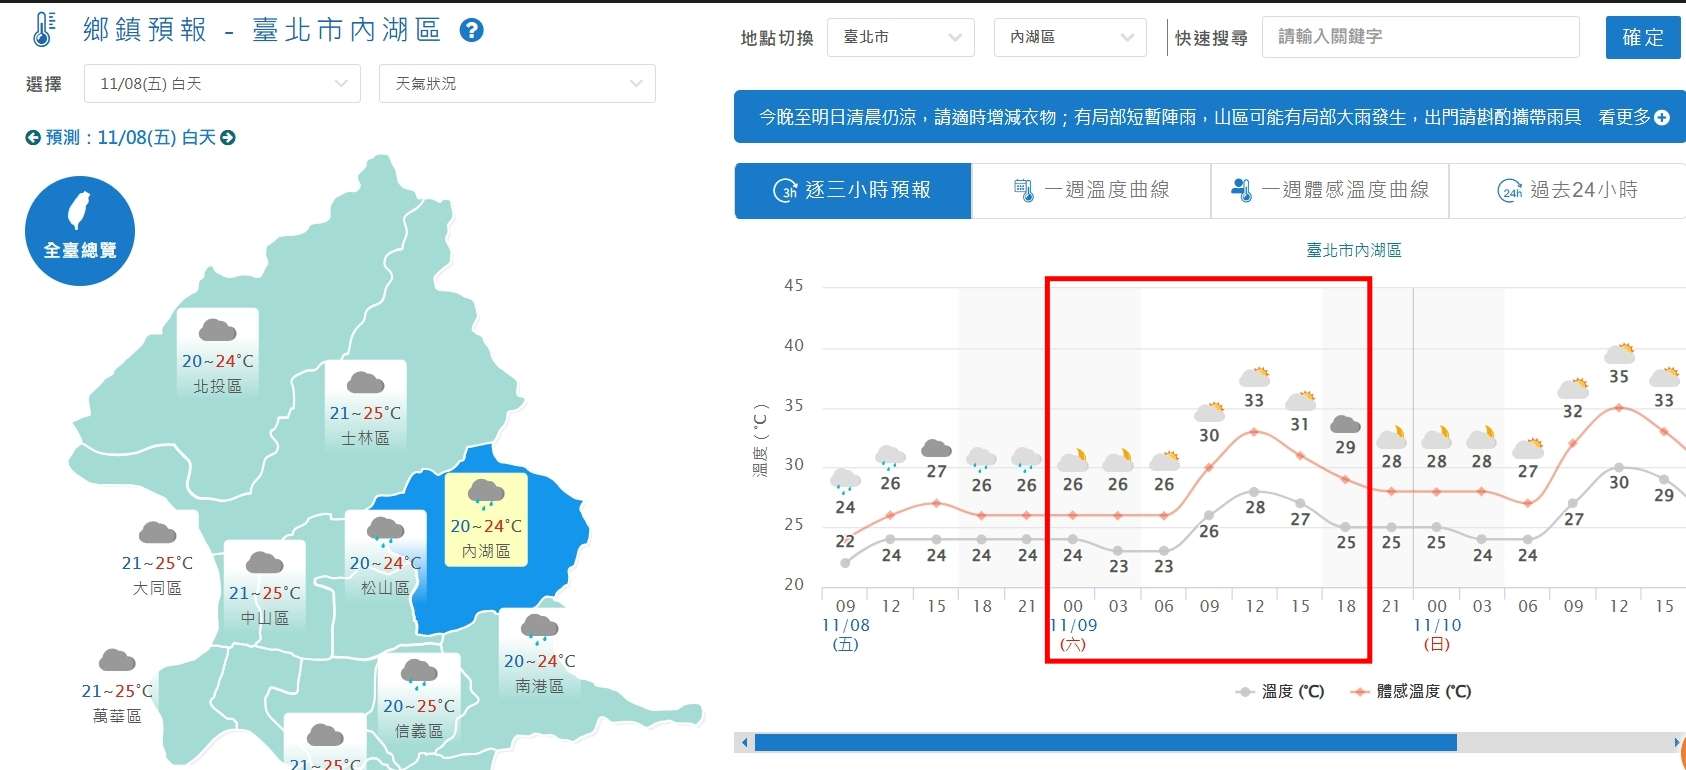Expand the 天氣狀況 dropdown
Viewport: 1686px width, 770px height.
coord(516,84)
